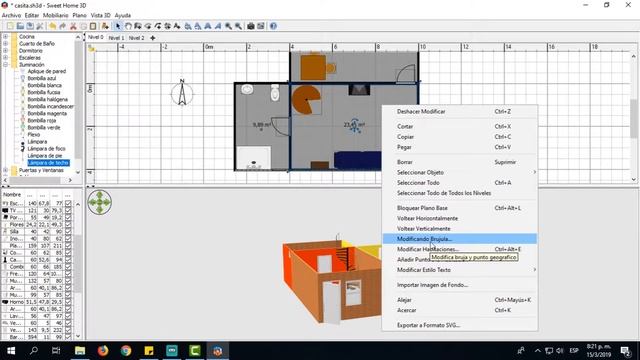
Task: Choose Seleccionar Todo in context menu
Action: 460,183
